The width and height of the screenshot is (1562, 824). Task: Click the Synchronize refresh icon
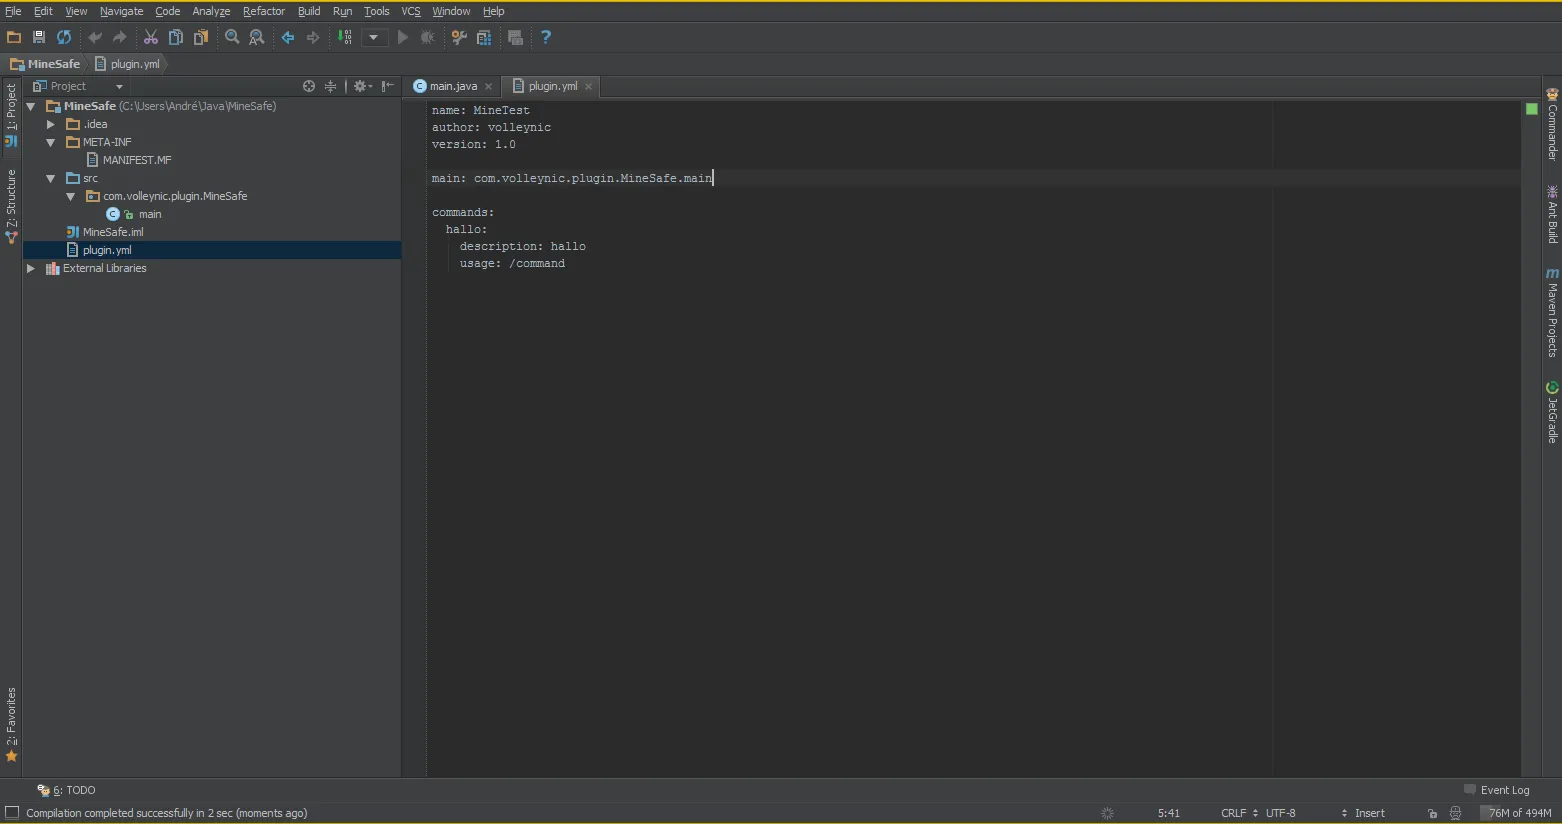click(x=64, y=37)
